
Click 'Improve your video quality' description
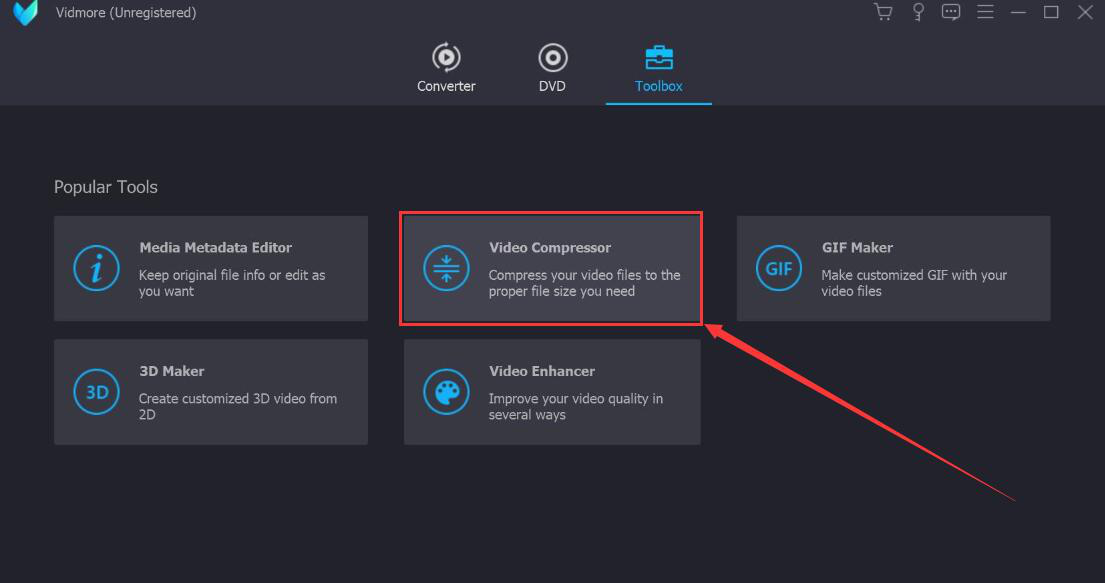point(576,406)
